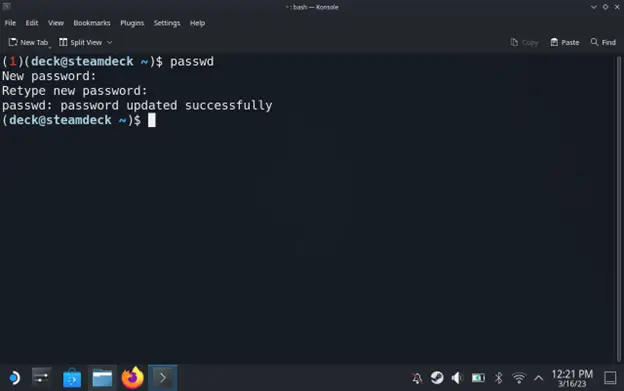Open Find in the Konsole toolbar
The height and width of the screenshot is (391, 624).
click(603, 42)
